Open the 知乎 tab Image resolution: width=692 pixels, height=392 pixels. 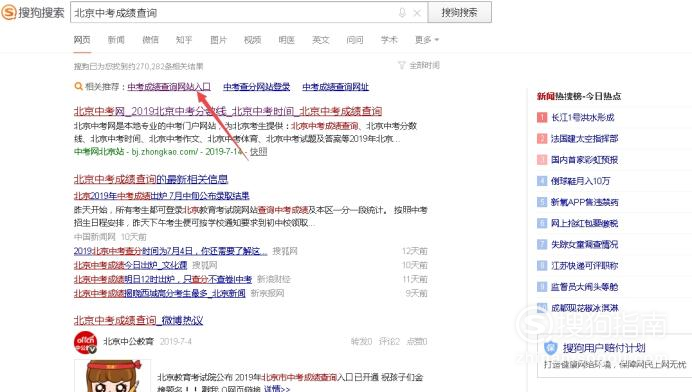(x=184, y=40)
